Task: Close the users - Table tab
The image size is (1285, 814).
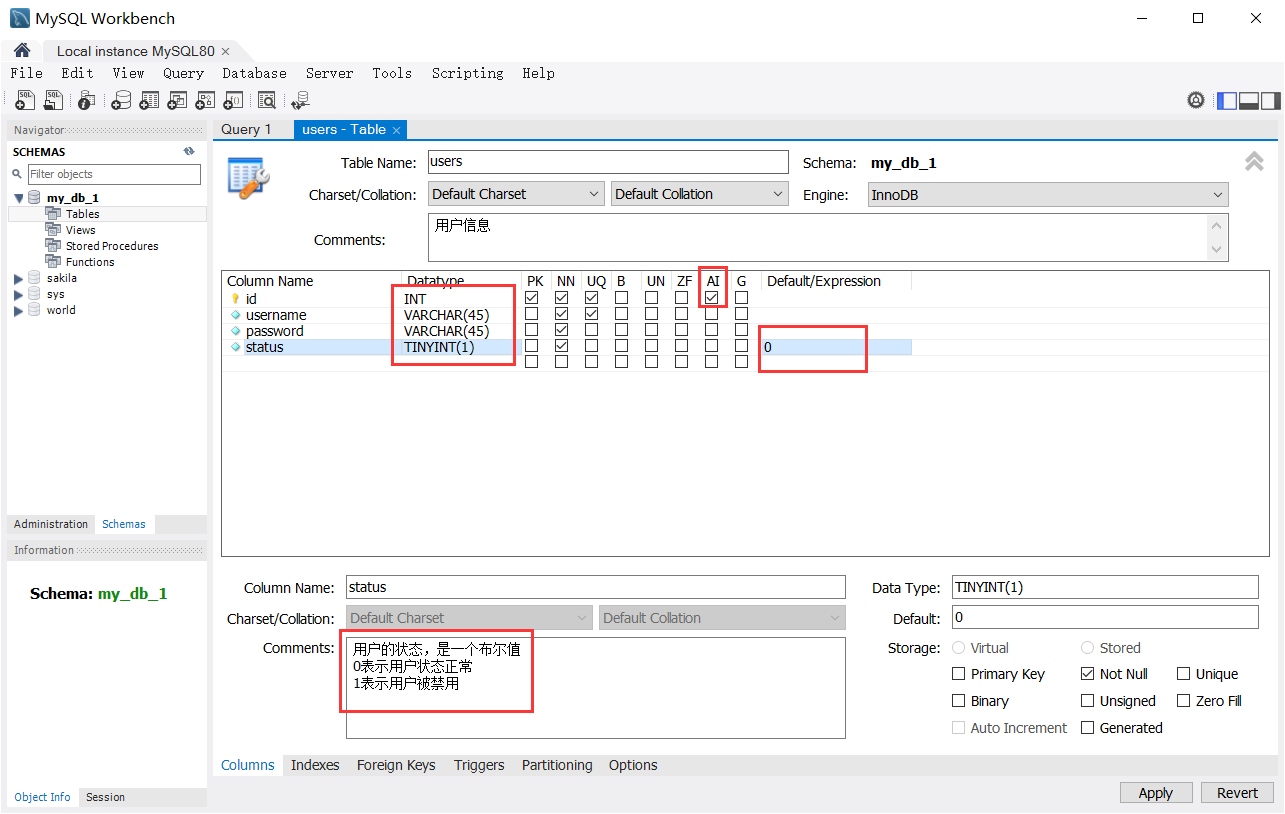Action: click(x=396, y=130)
